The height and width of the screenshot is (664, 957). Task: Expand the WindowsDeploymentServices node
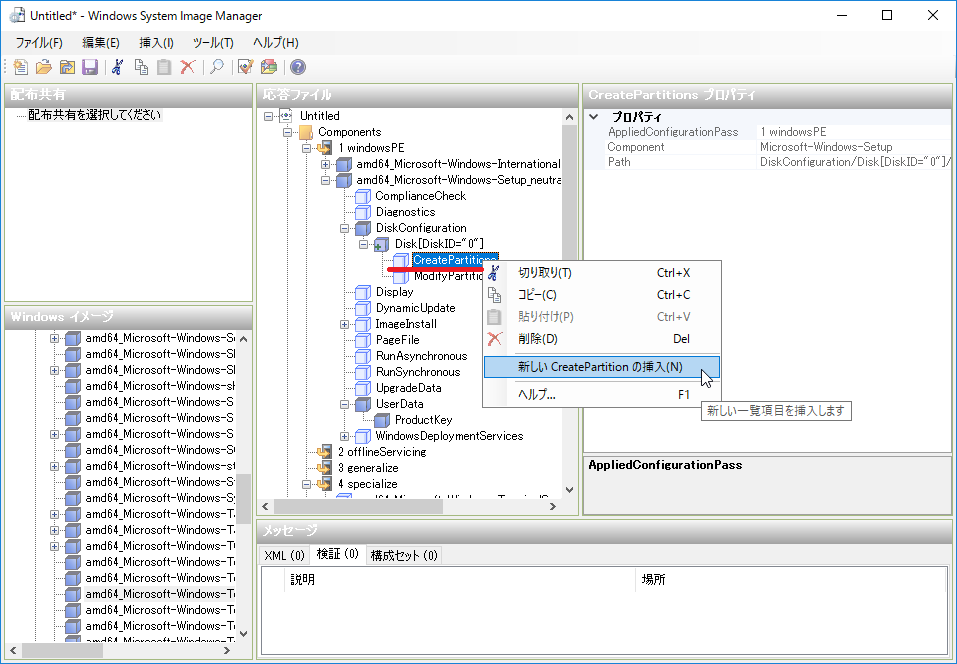(345, 436)
